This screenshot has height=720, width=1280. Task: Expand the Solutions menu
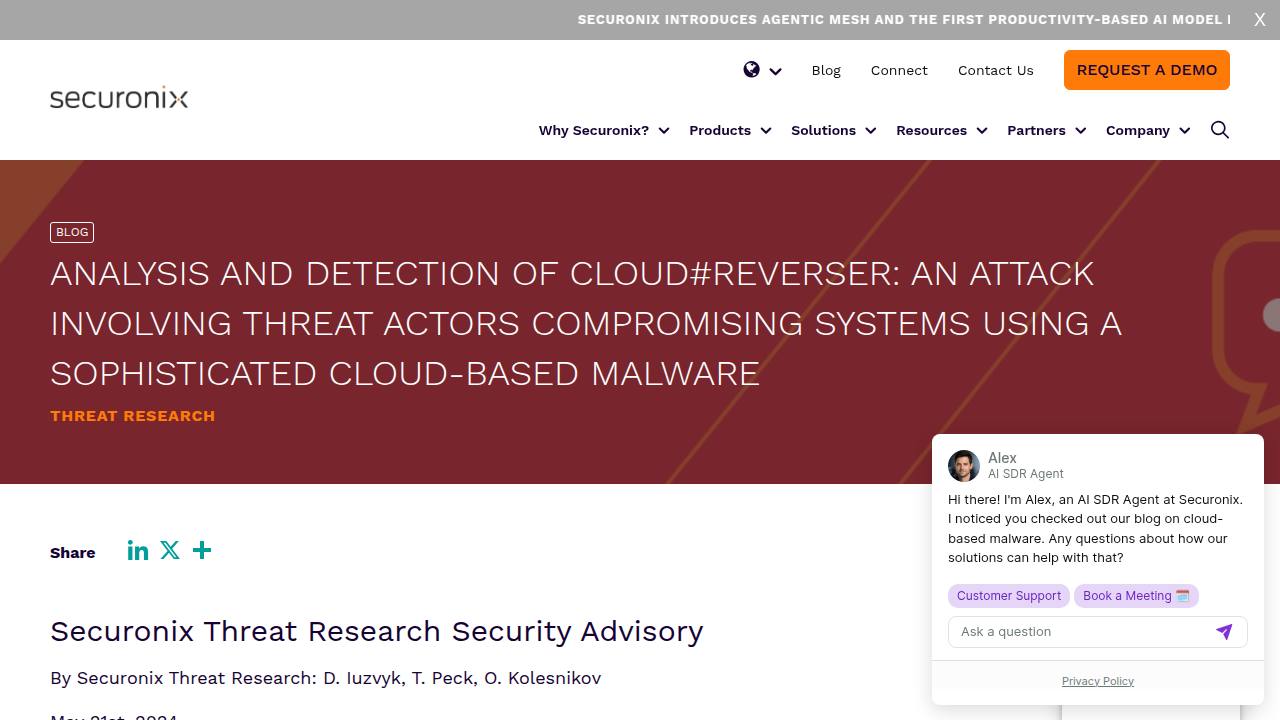point(833,130)
